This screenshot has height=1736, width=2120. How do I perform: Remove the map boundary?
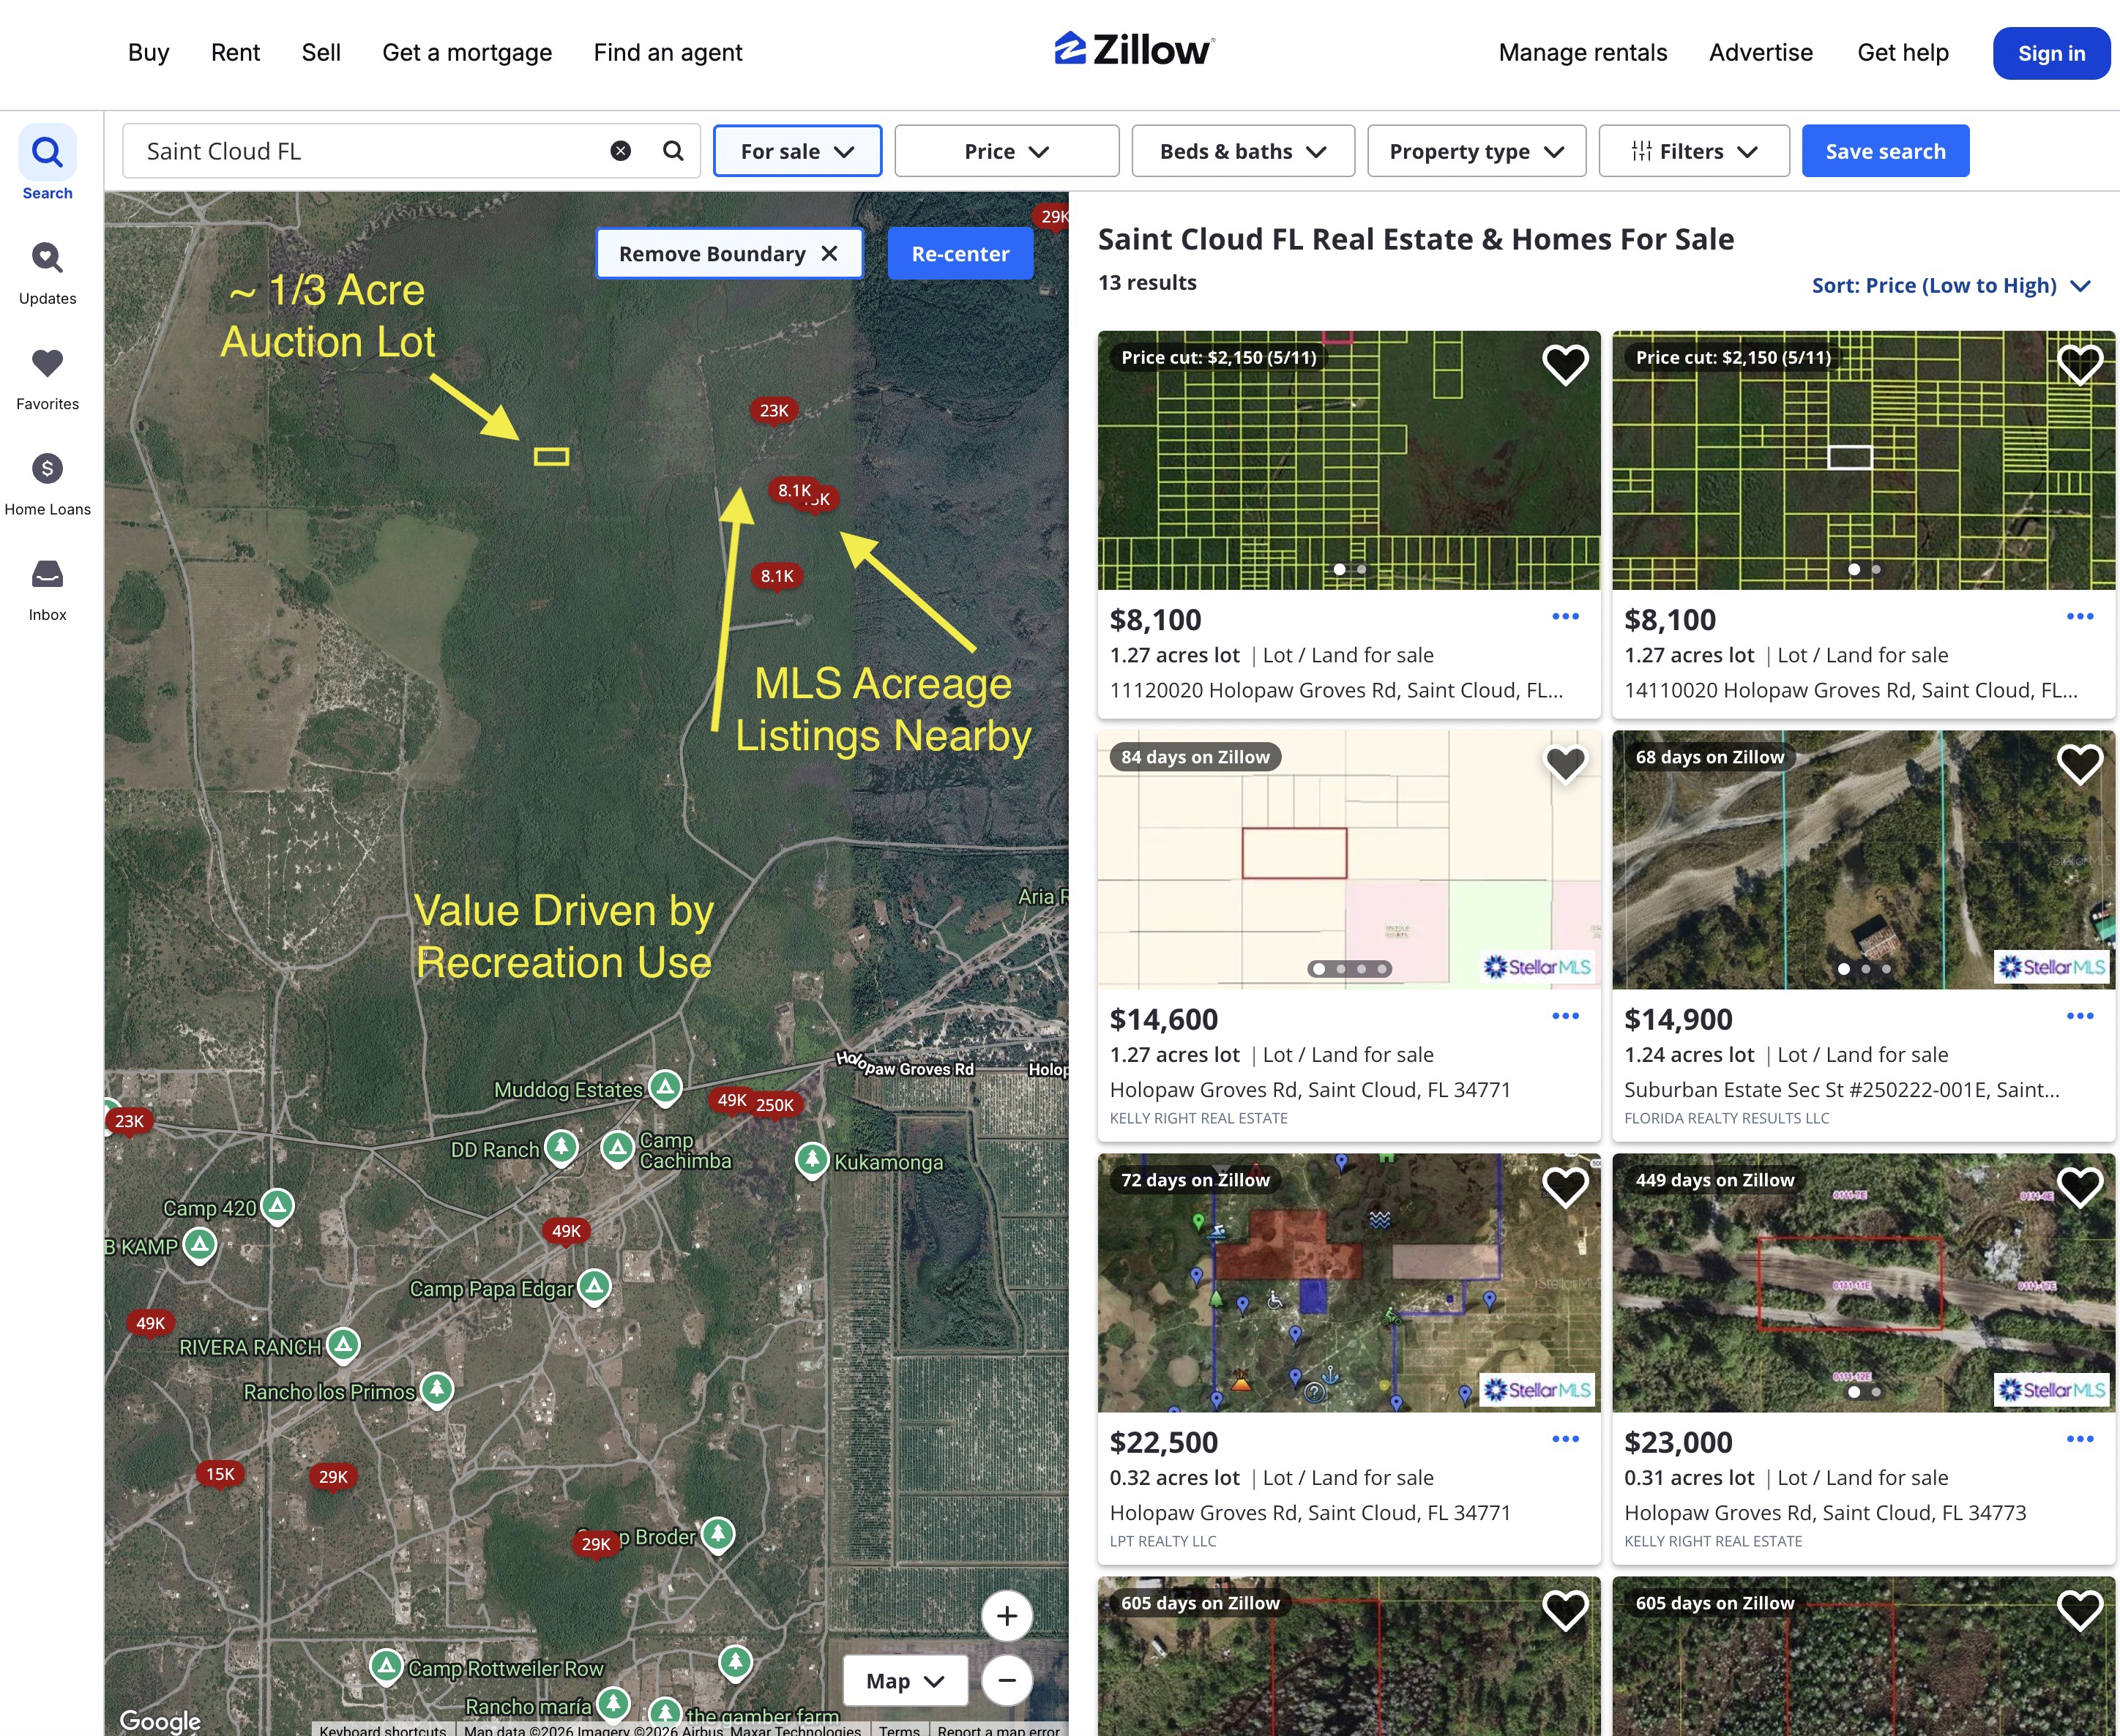click(729, 254)
